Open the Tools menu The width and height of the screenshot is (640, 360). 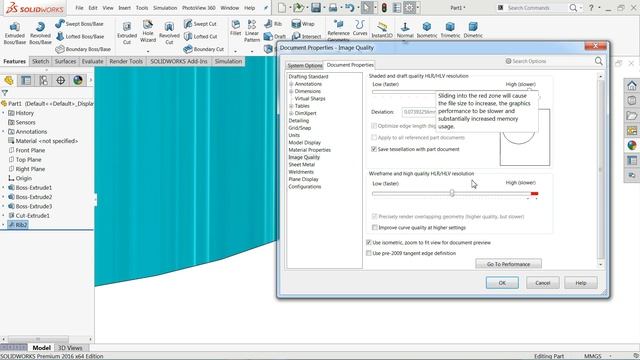142,8
